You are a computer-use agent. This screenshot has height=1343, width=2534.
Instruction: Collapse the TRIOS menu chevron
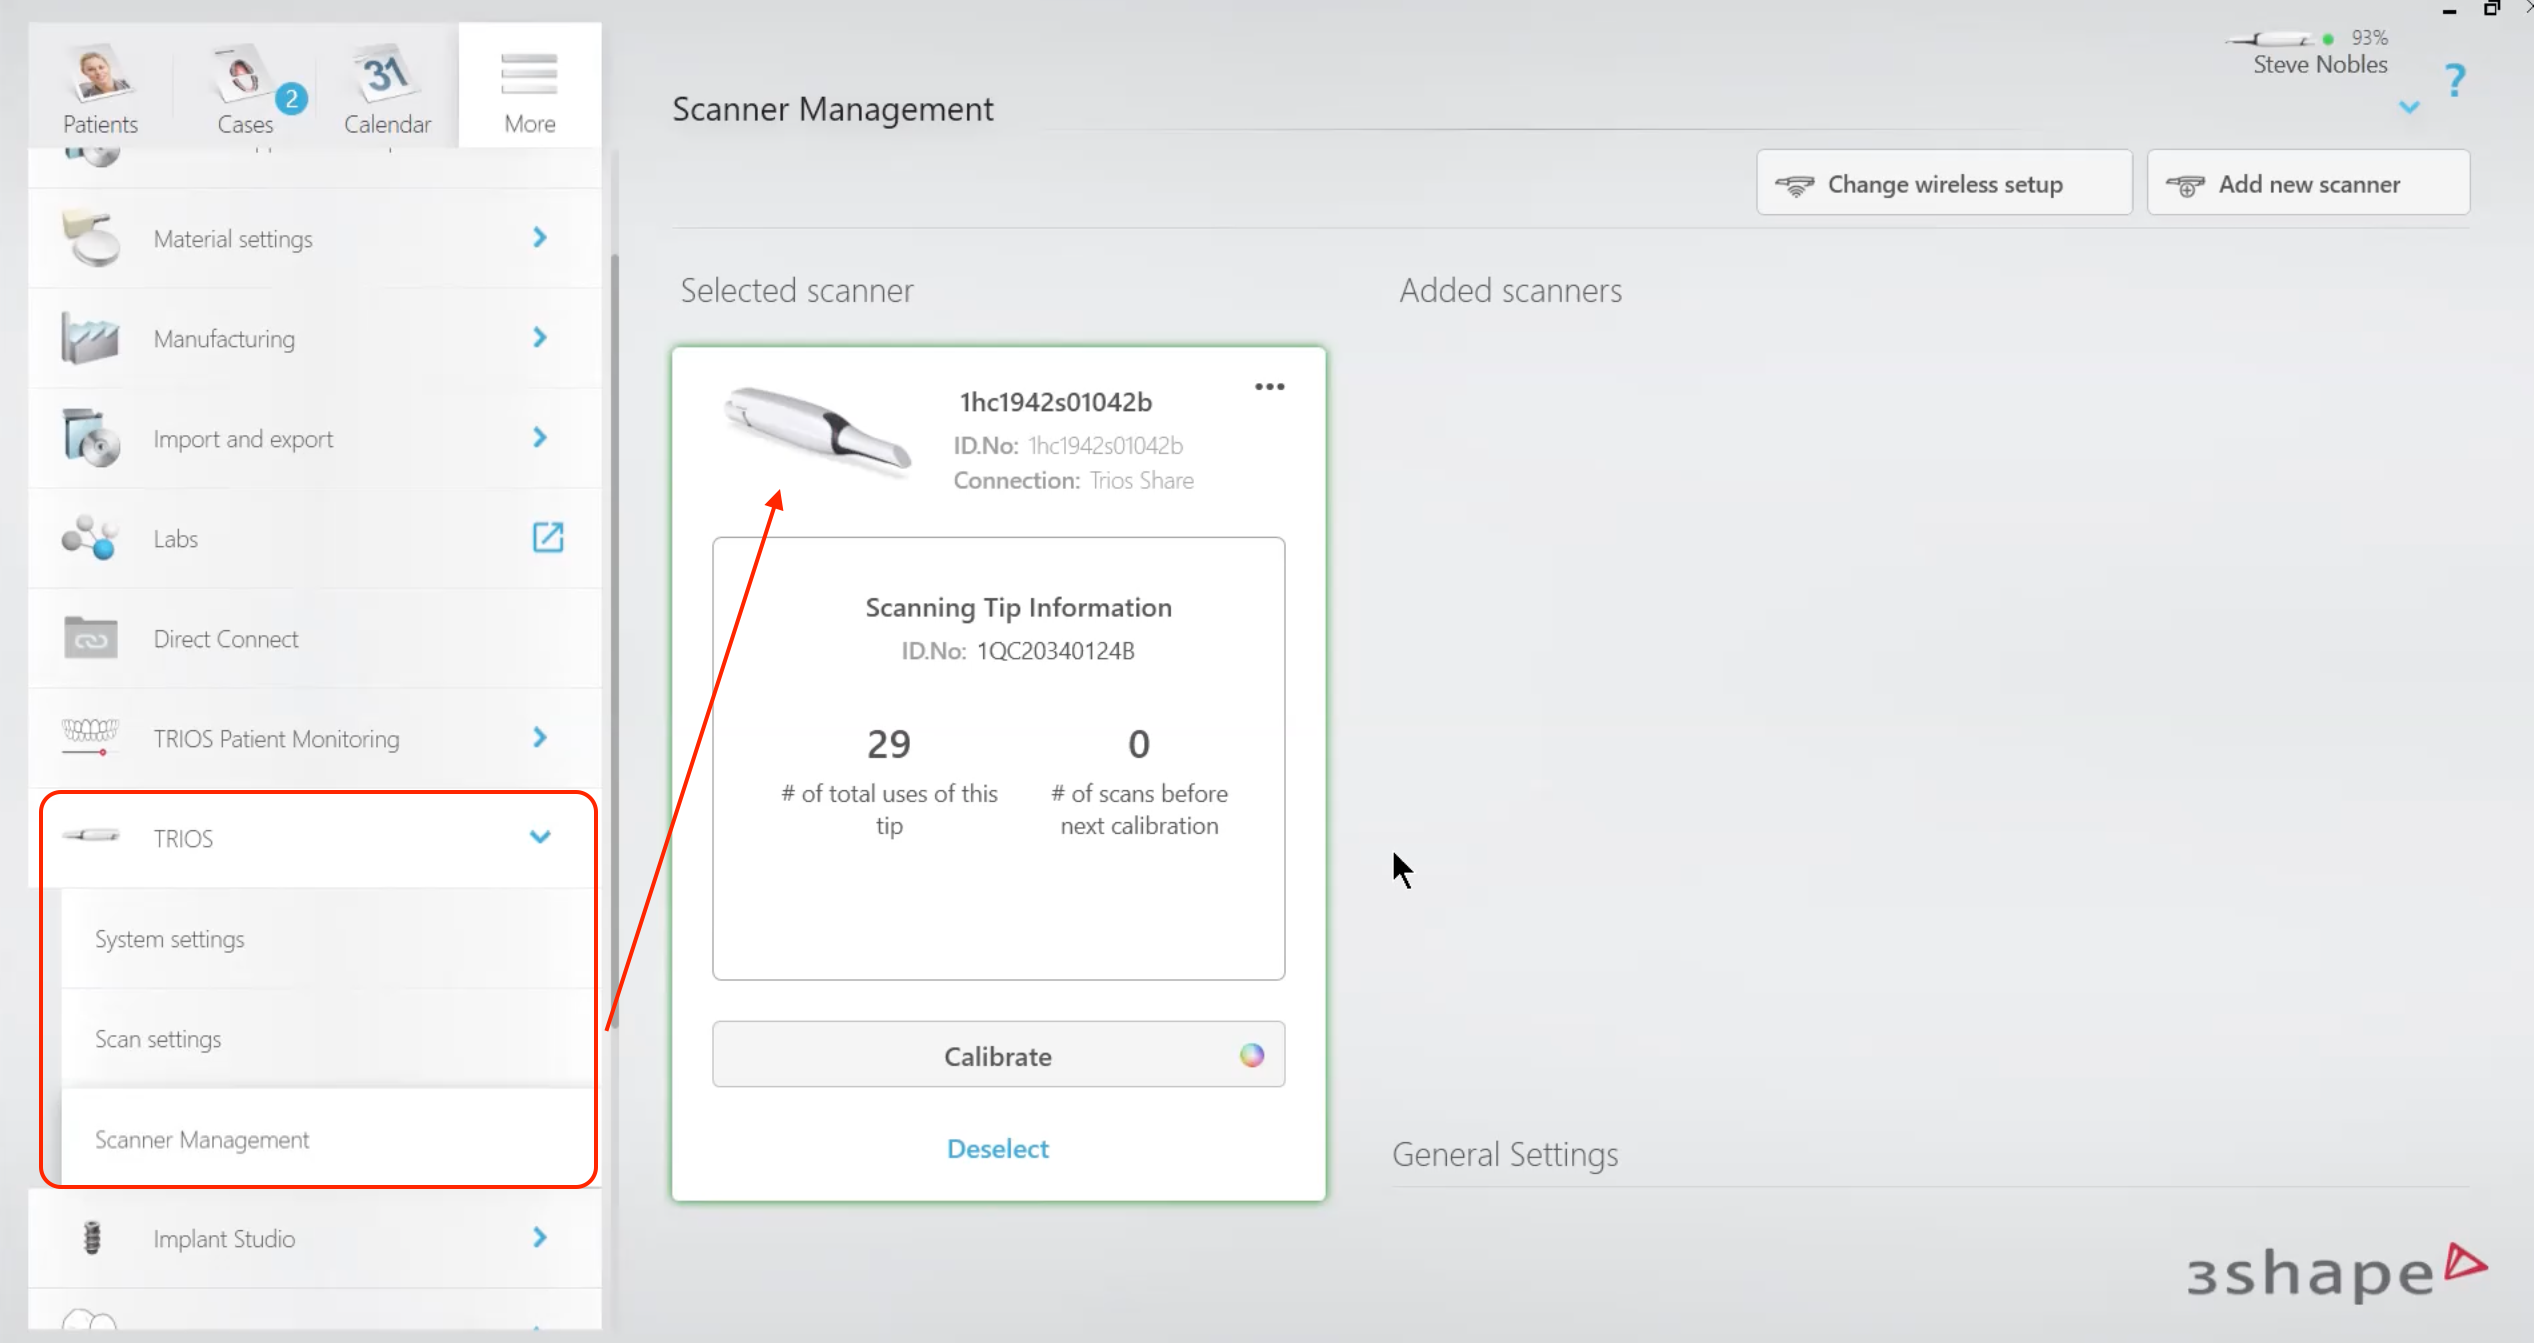[x=540, y=837]
